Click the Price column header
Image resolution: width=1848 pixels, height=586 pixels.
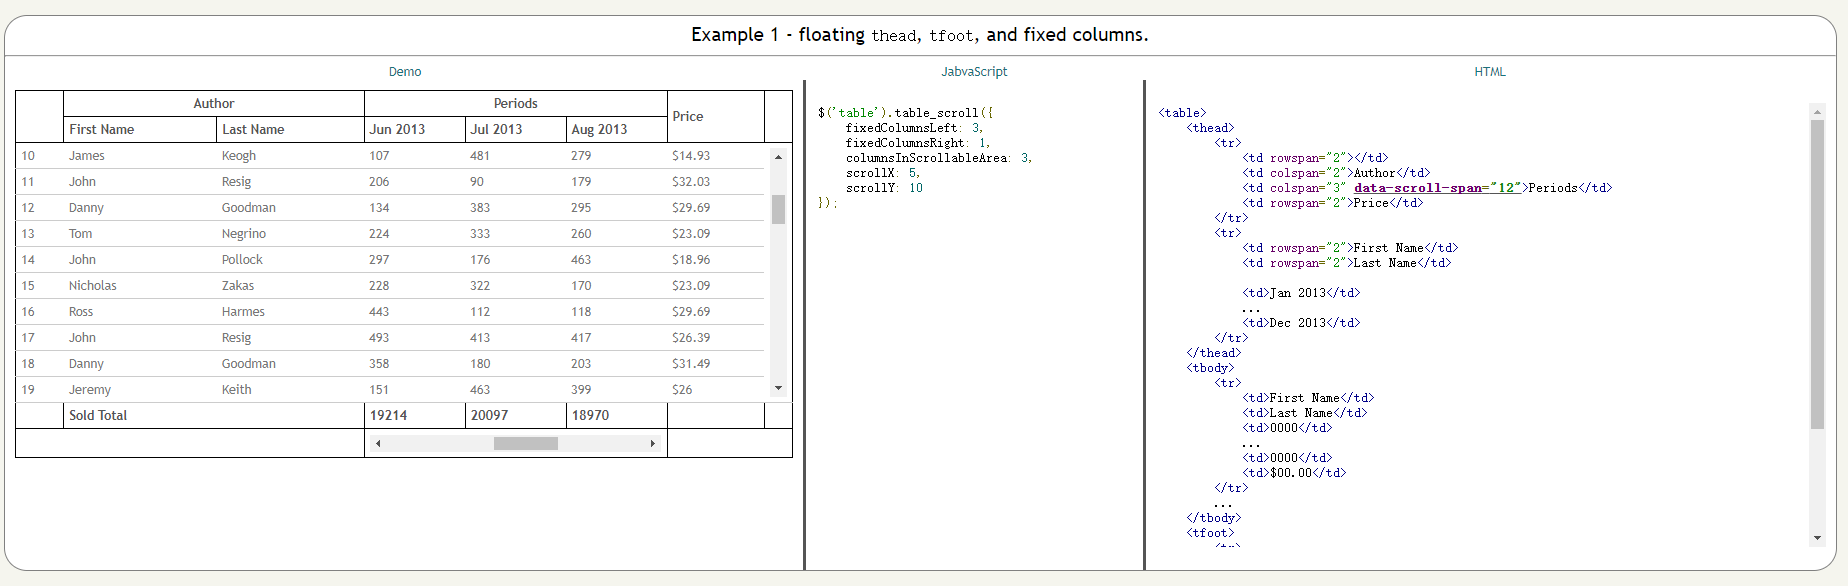pyautogui.click(x=716, y=117)
